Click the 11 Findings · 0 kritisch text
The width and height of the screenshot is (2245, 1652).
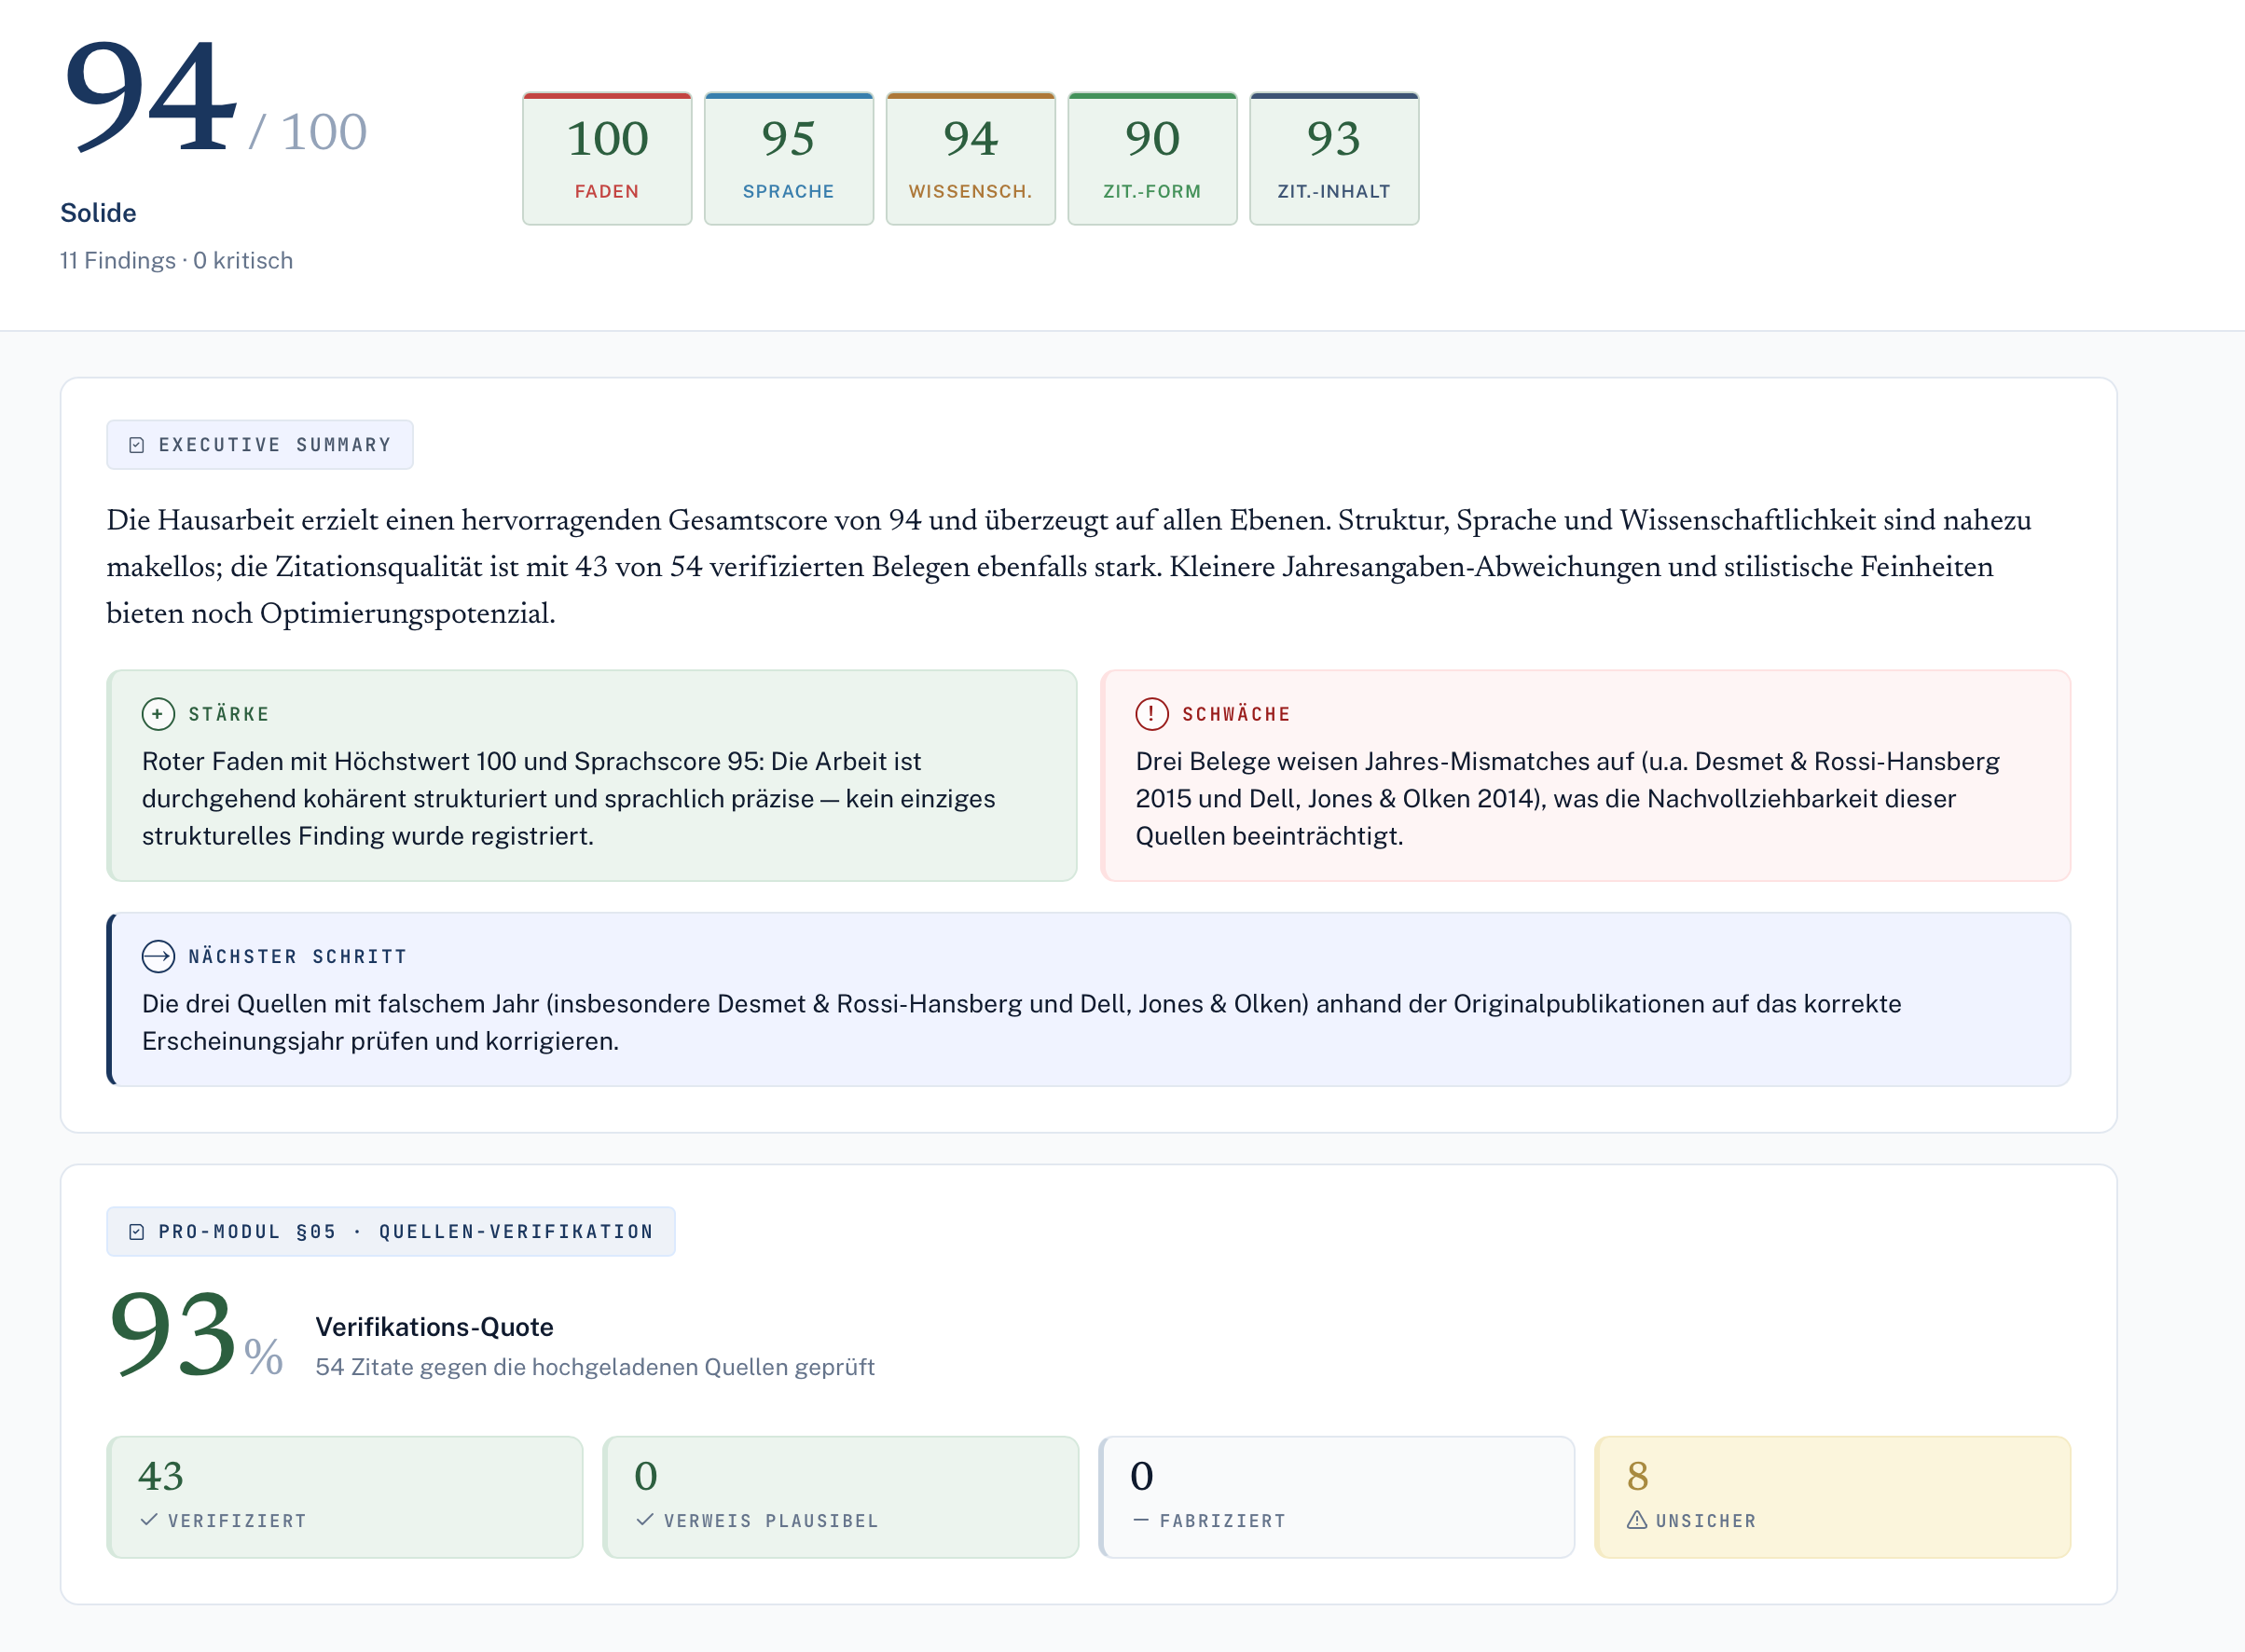(177, 261)
